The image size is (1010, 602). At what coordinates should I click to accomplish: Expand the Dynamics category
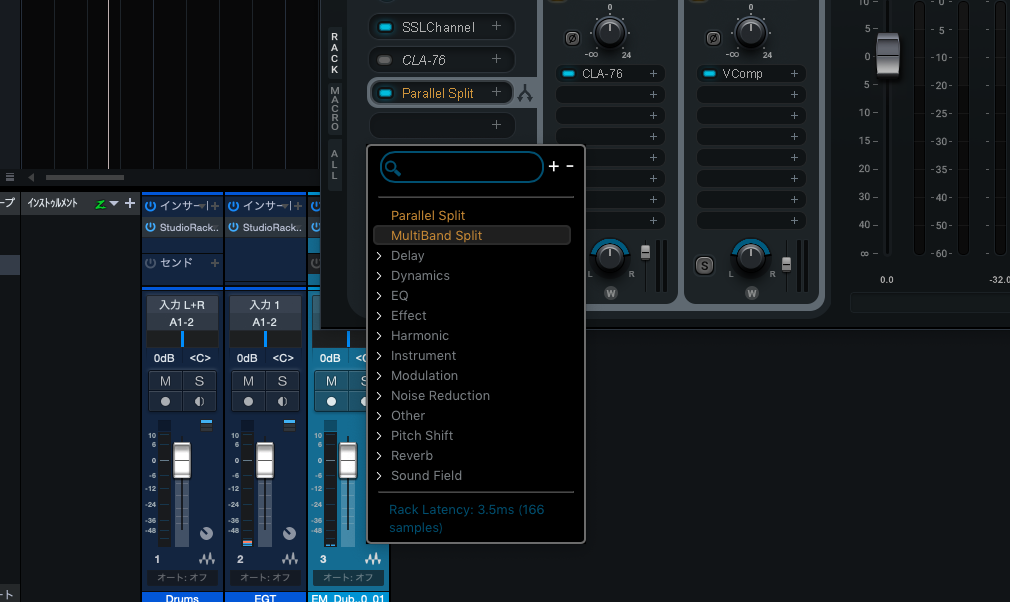tap(379, 276)
